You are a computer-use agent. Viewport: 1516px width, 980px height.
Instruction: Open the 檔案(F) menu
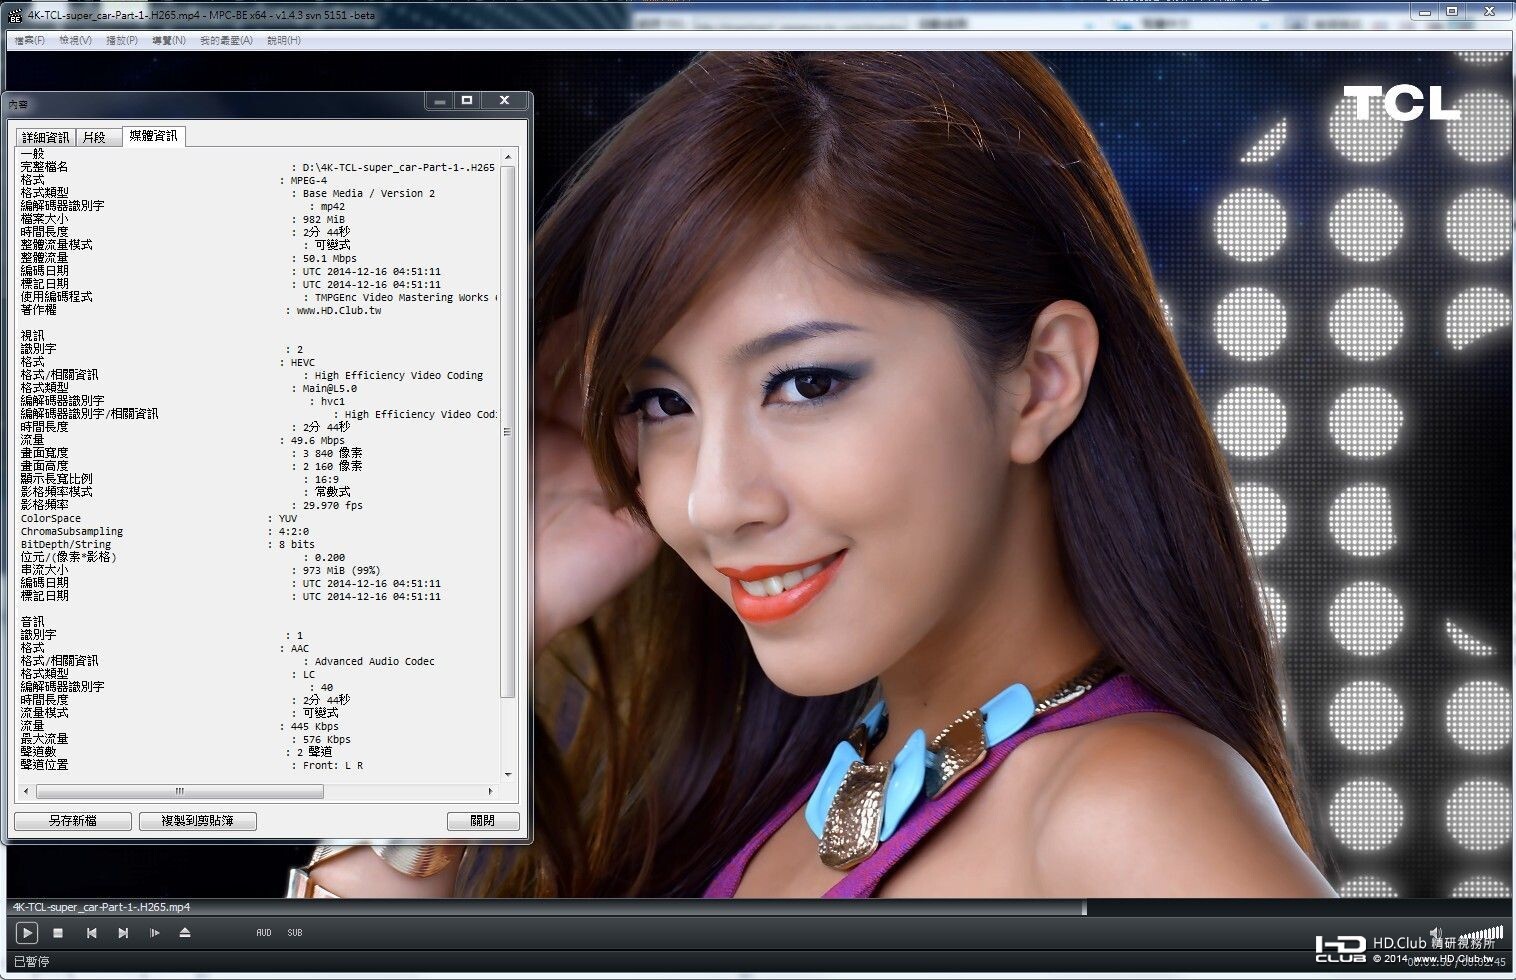click(29, 40)
